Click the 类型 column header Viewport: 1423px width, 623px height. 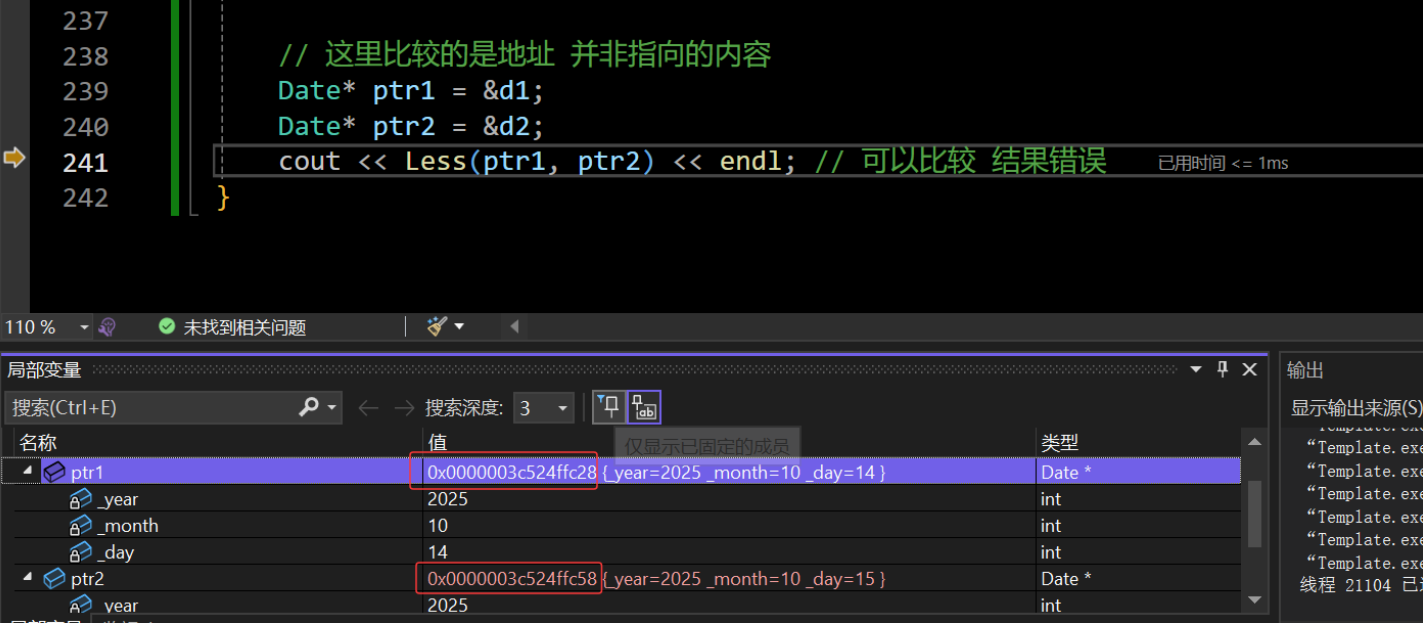pos(1060,442)
